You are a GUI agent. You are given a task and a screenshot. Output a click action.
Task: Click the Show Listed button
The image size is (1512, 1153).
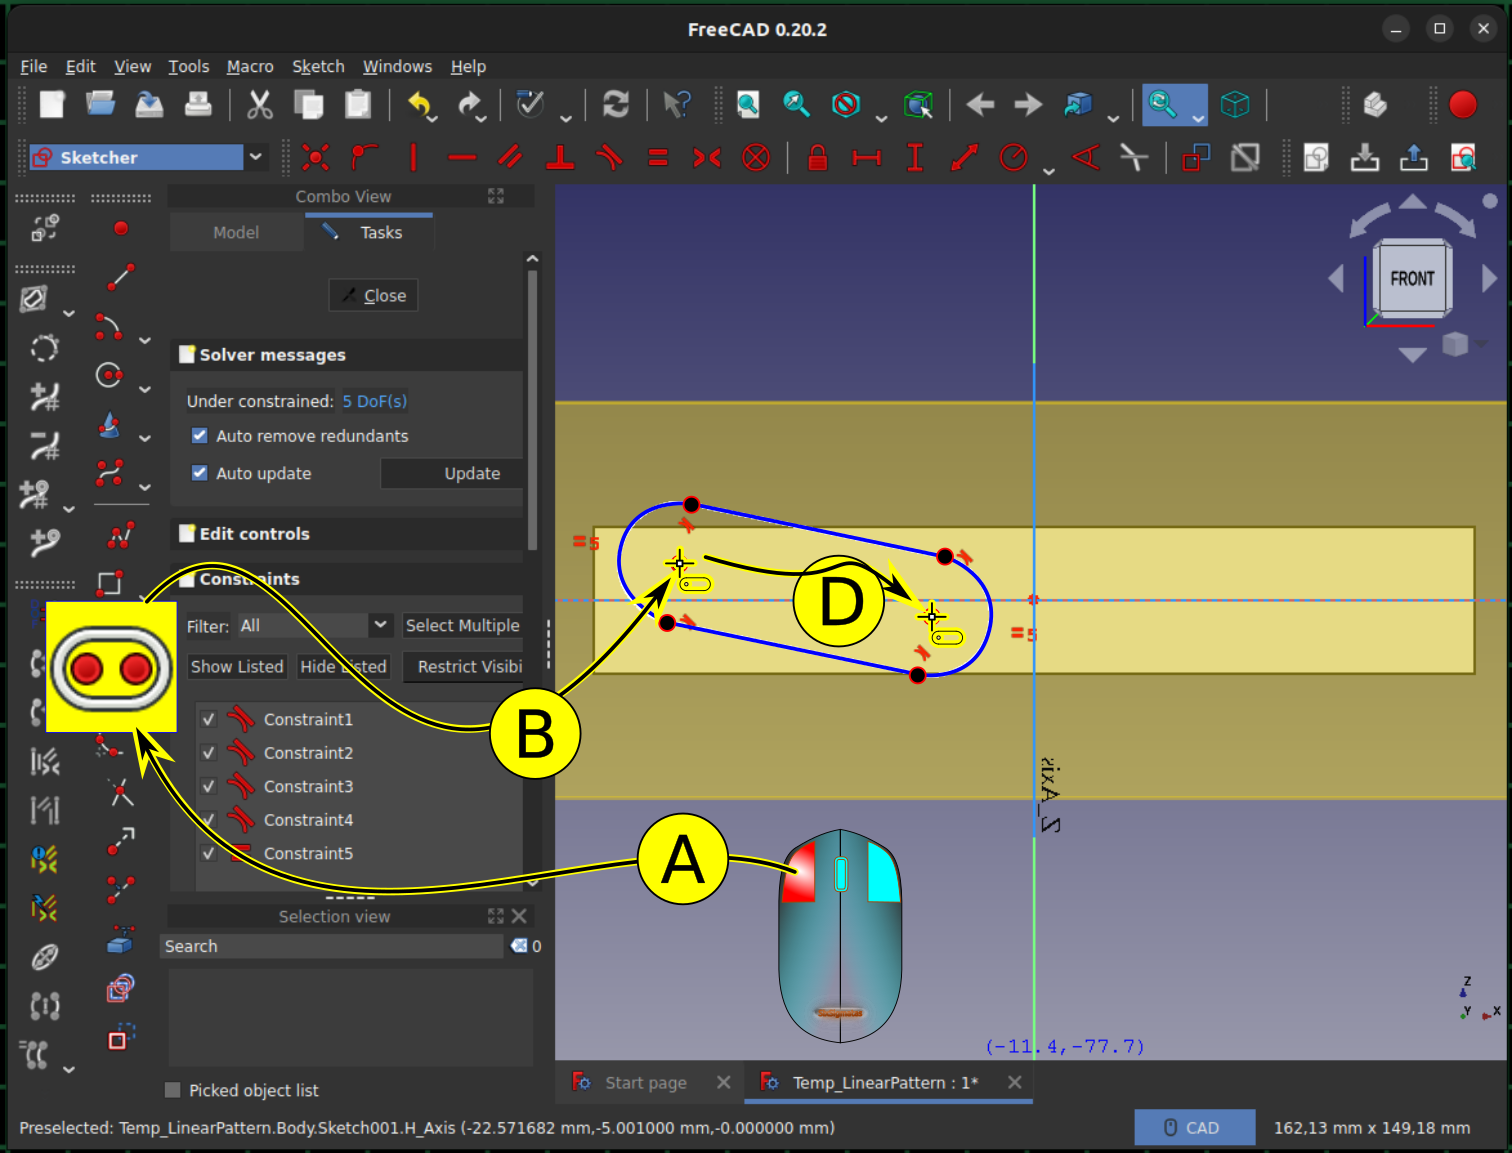(237, 666)
